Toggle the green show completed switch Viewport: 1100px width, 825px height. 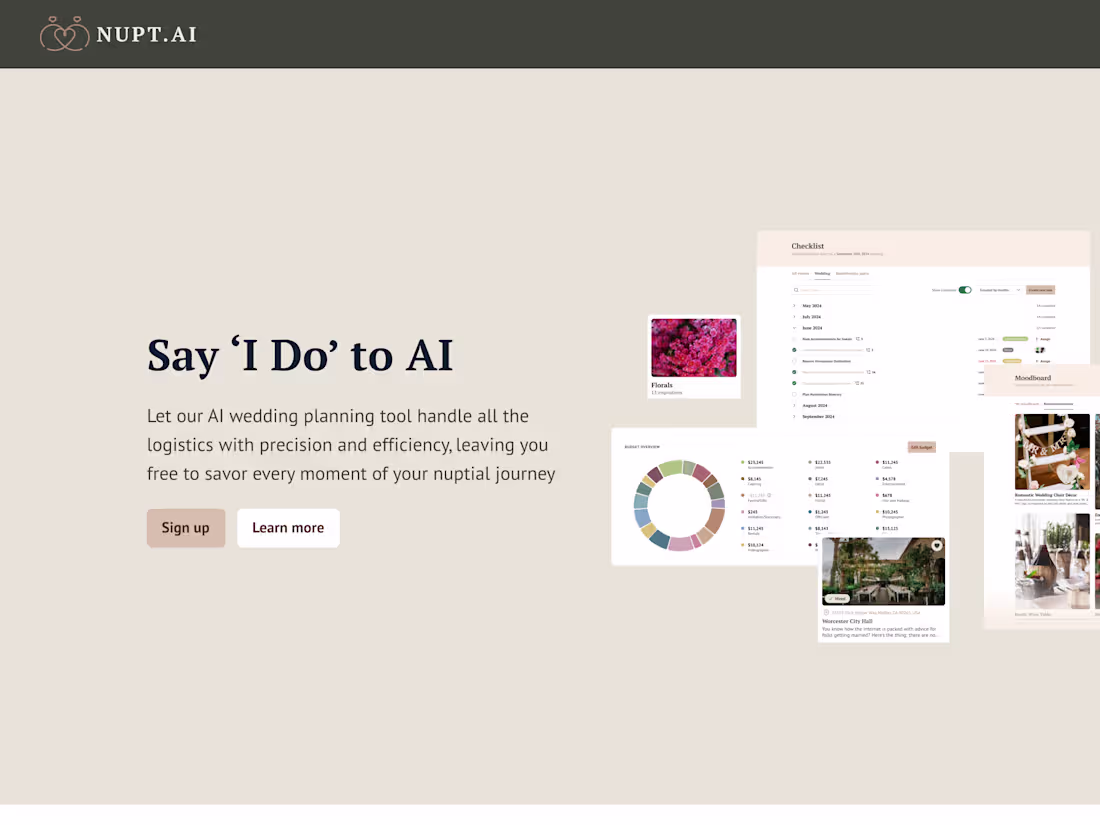[965, 290]
